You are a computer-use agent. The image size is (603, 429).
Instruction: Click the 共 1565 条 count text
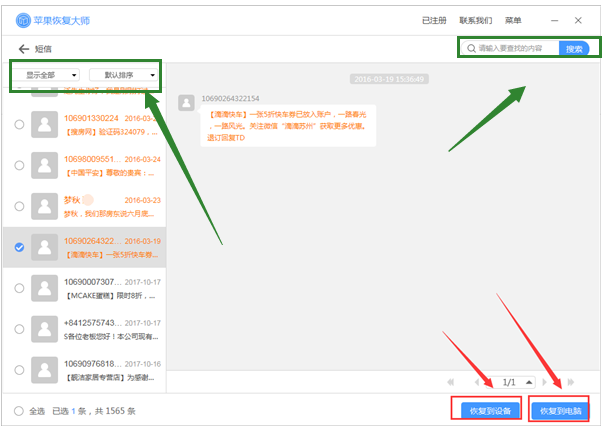[x=115, y=411]
